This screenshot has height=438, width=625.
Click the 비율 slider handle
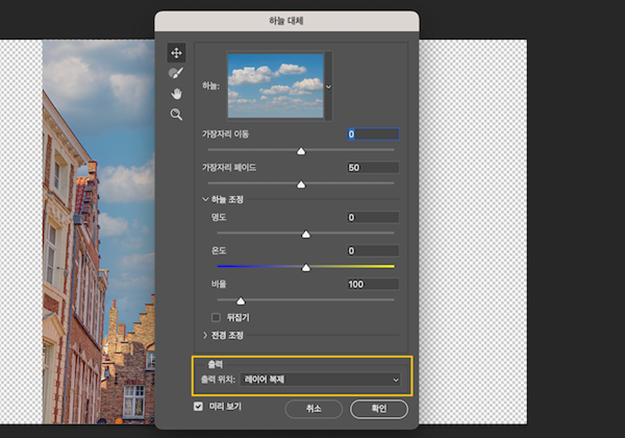click(x=241, y=301)
